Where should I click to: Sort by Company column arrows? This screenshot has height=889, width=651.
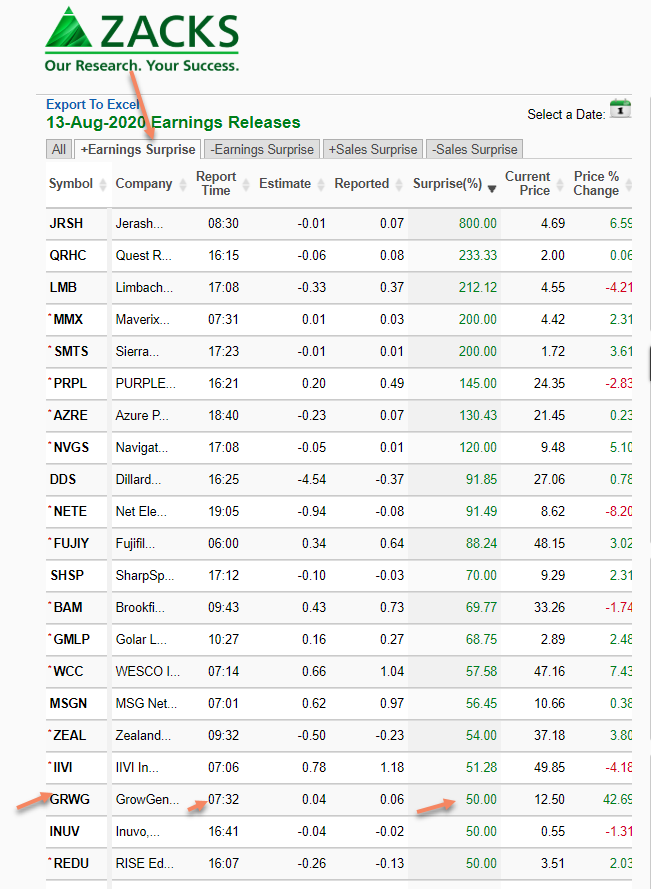click(x=183, y=184)
